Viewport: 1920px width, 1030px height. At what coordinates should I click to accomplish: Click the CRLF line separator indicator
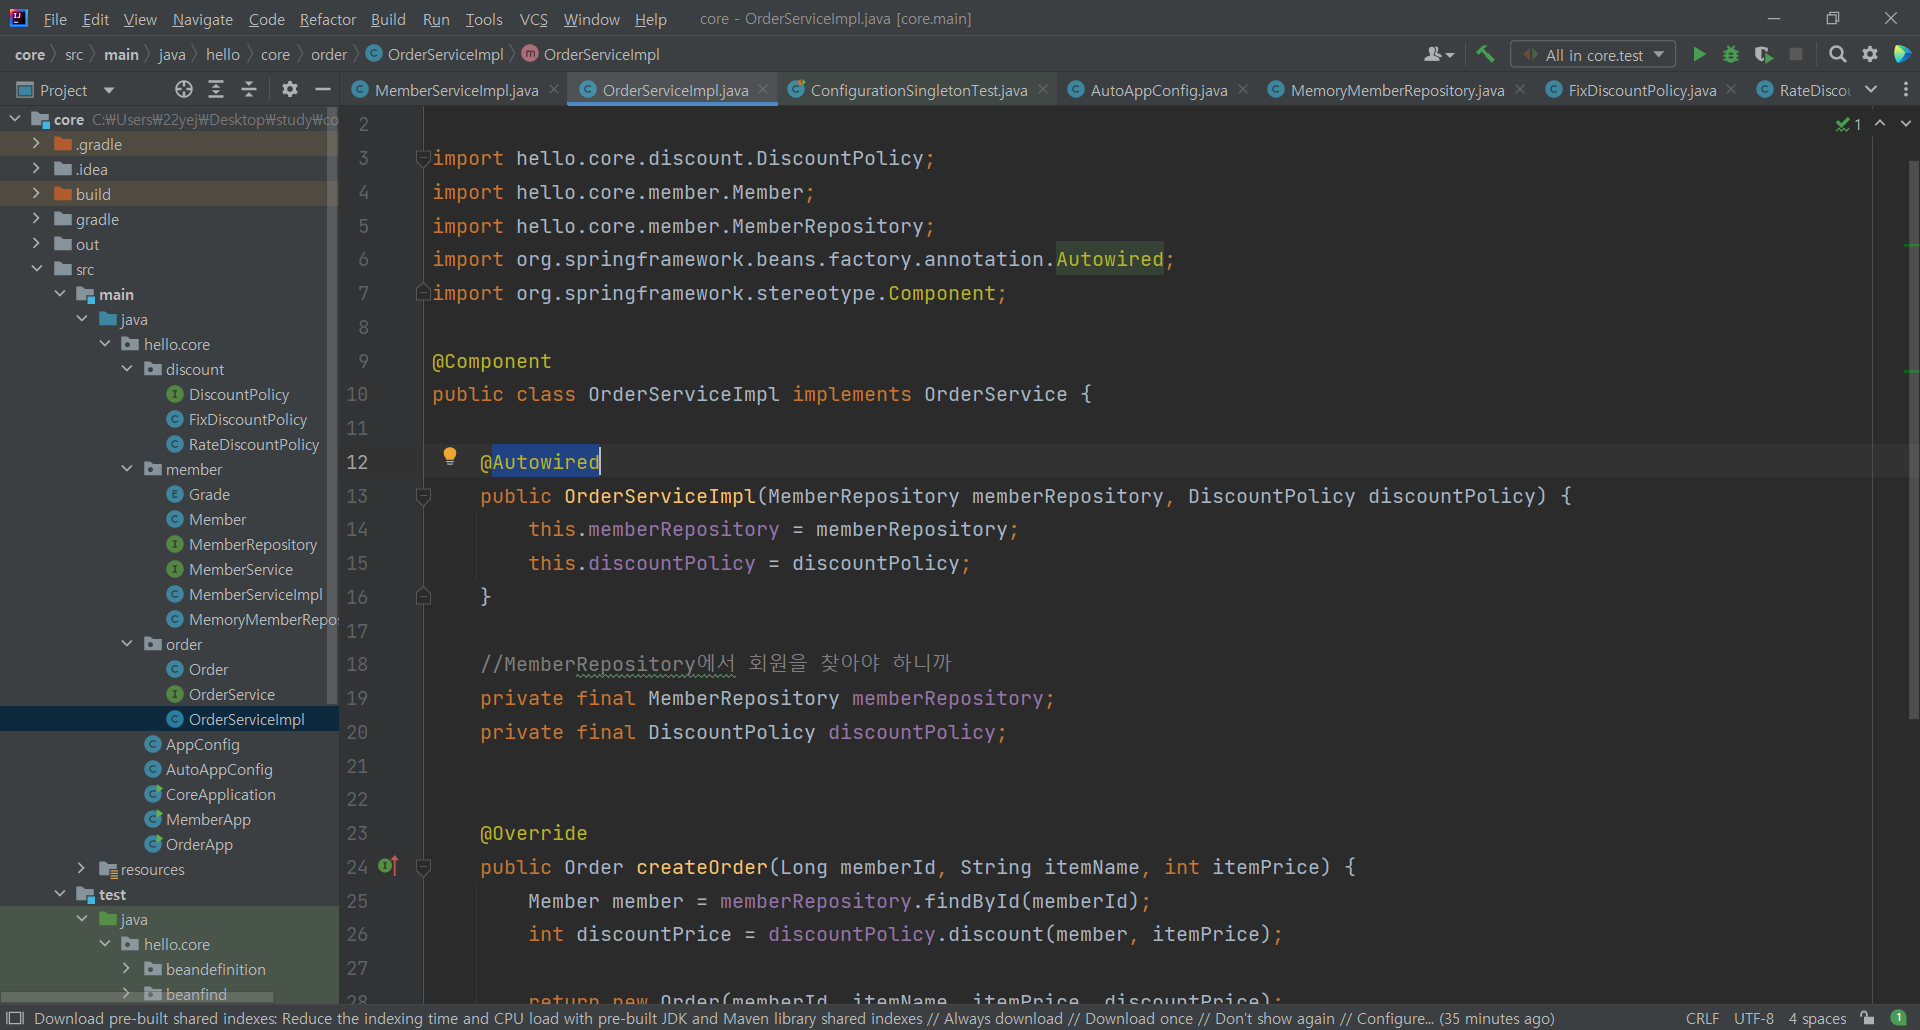[1702, 1018]
